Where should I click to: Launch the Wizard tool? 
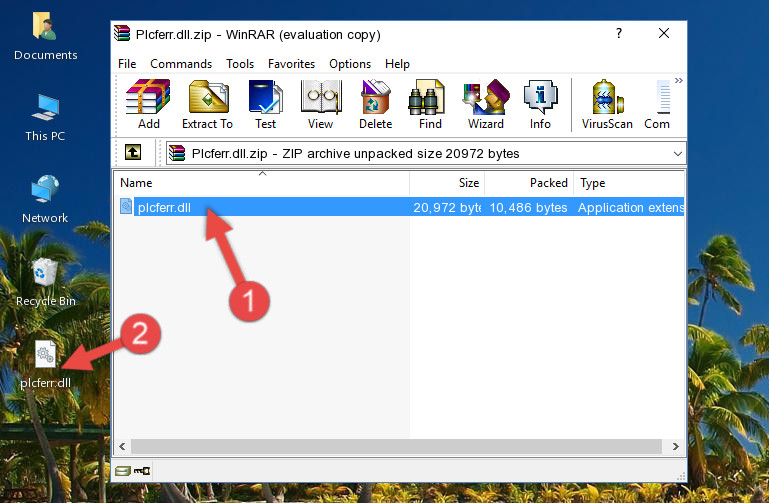pyautogui.click(x=486, y=104)
